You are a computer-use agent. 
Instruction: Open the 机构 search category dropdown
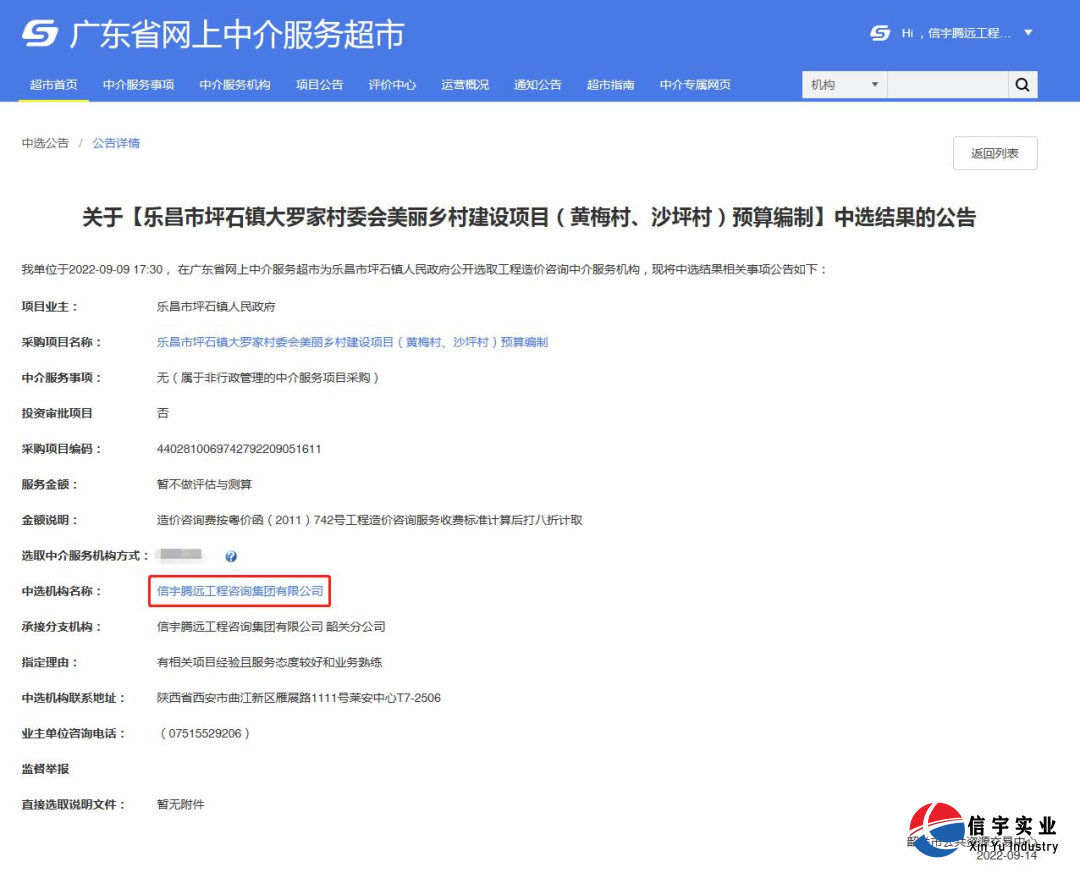[x=843, y=85]
